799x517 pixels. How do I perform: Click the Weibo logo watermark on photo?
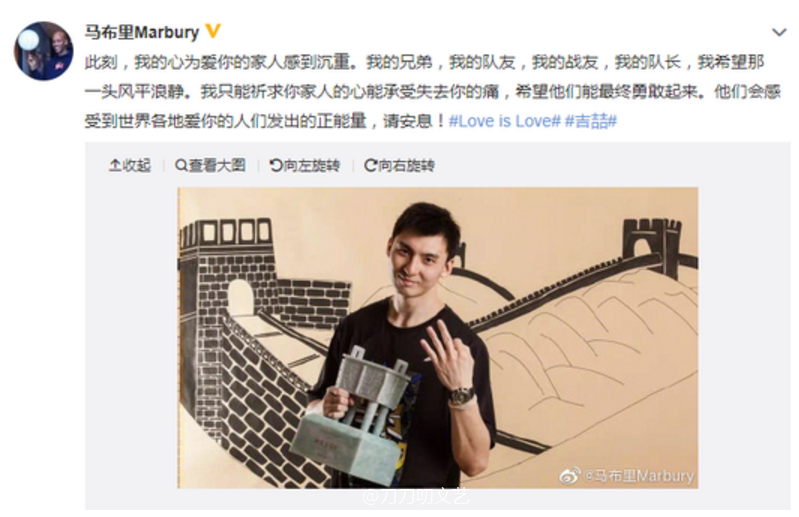click(570, 476)
